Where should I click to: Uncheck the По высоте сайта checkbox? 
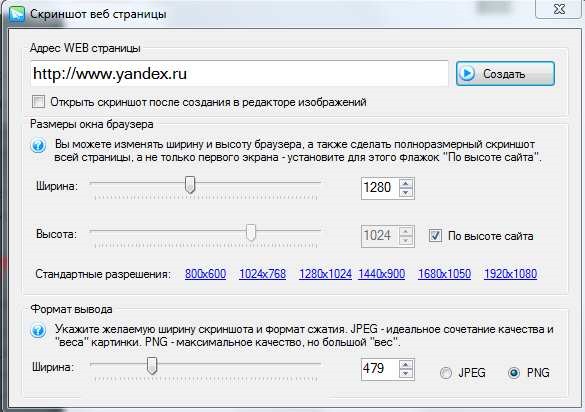pyautogui.click(x=435, y=235)
